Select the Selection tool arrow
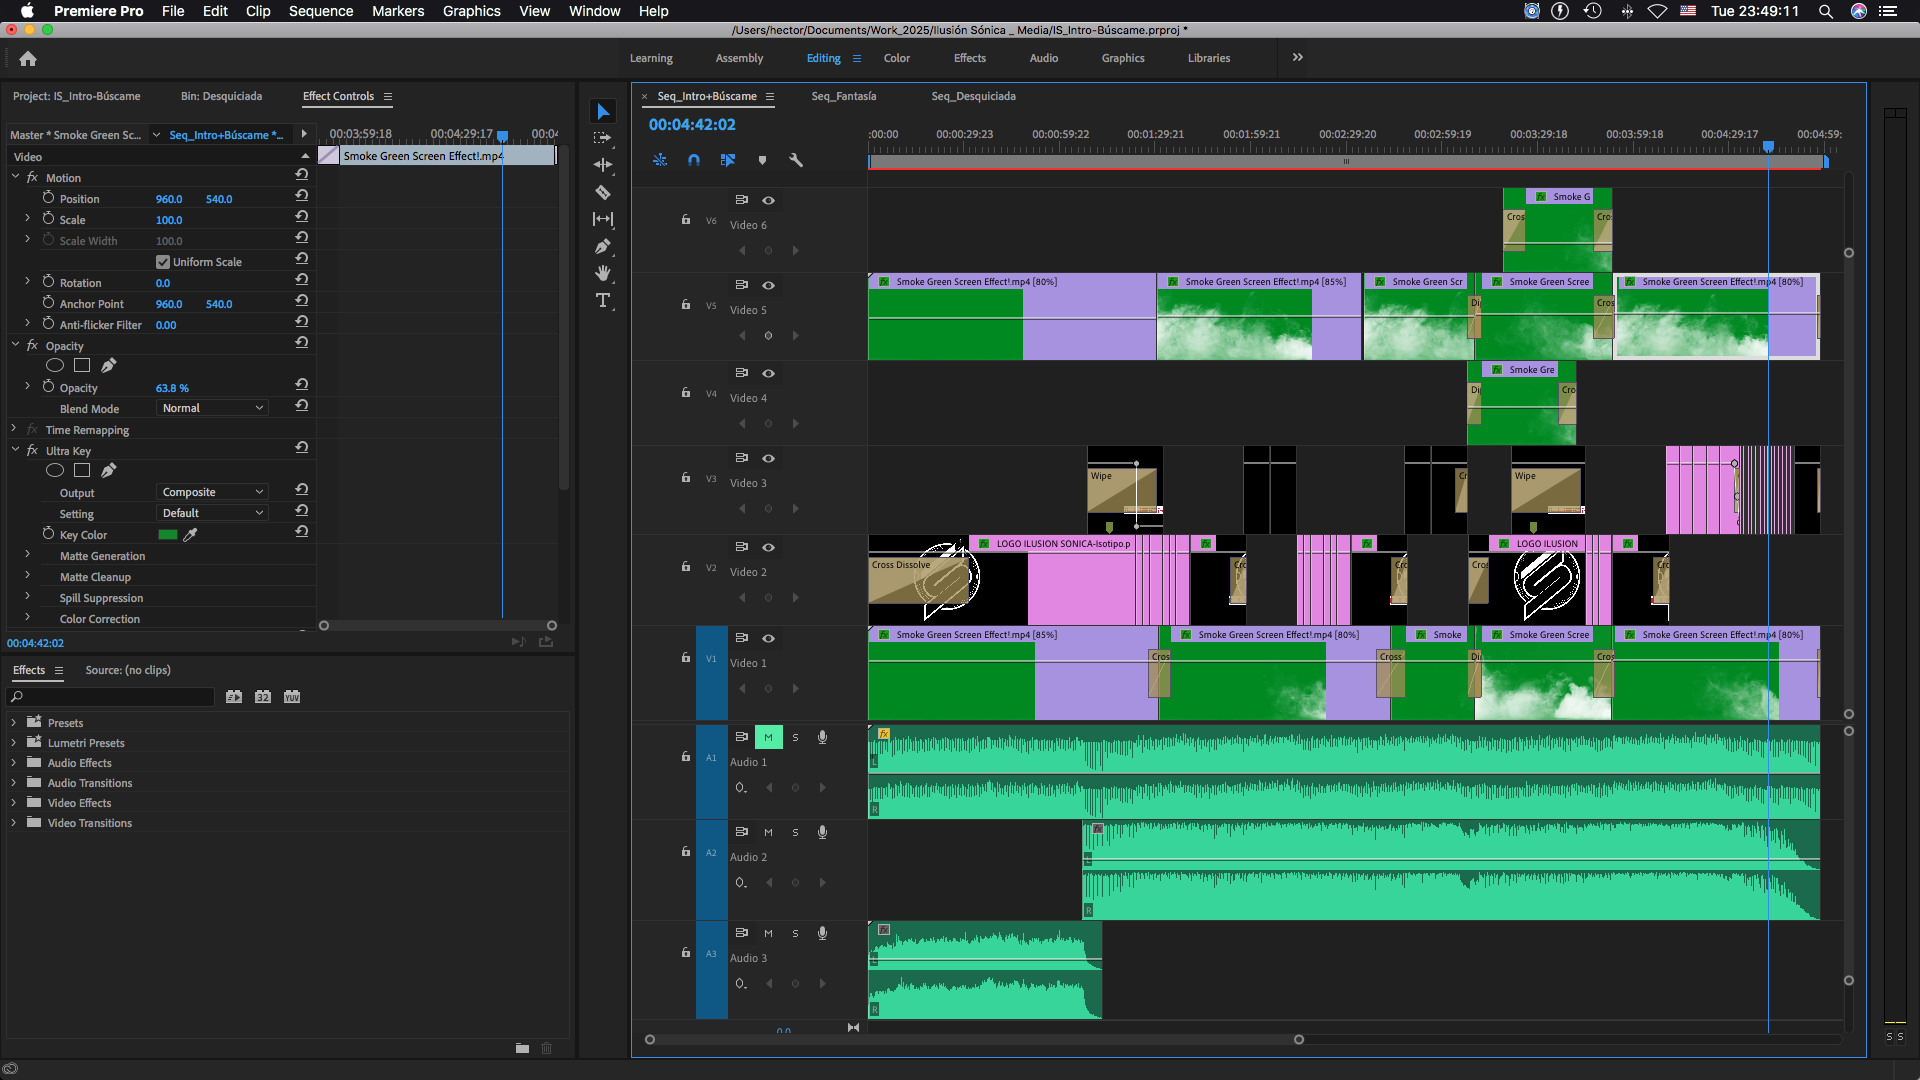Image resolution: width=1920 pixels, height=1080 pixels. (603, 111)
